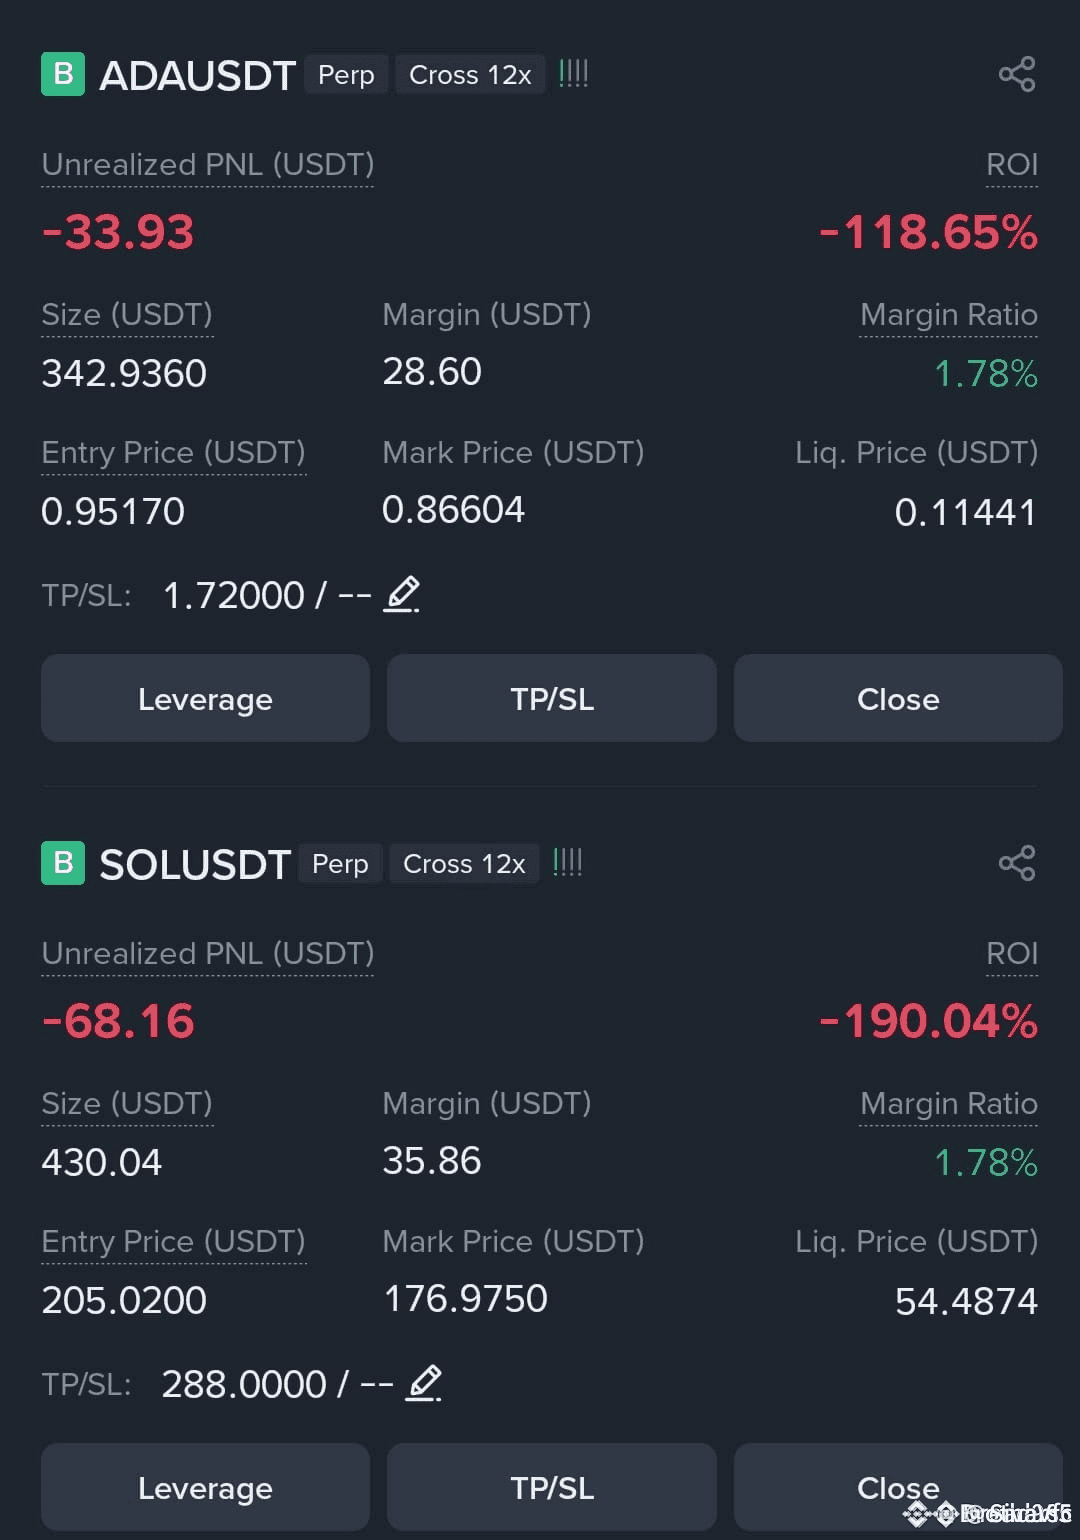Open Leverage settings for SOLUSDT

point(205,1487)
